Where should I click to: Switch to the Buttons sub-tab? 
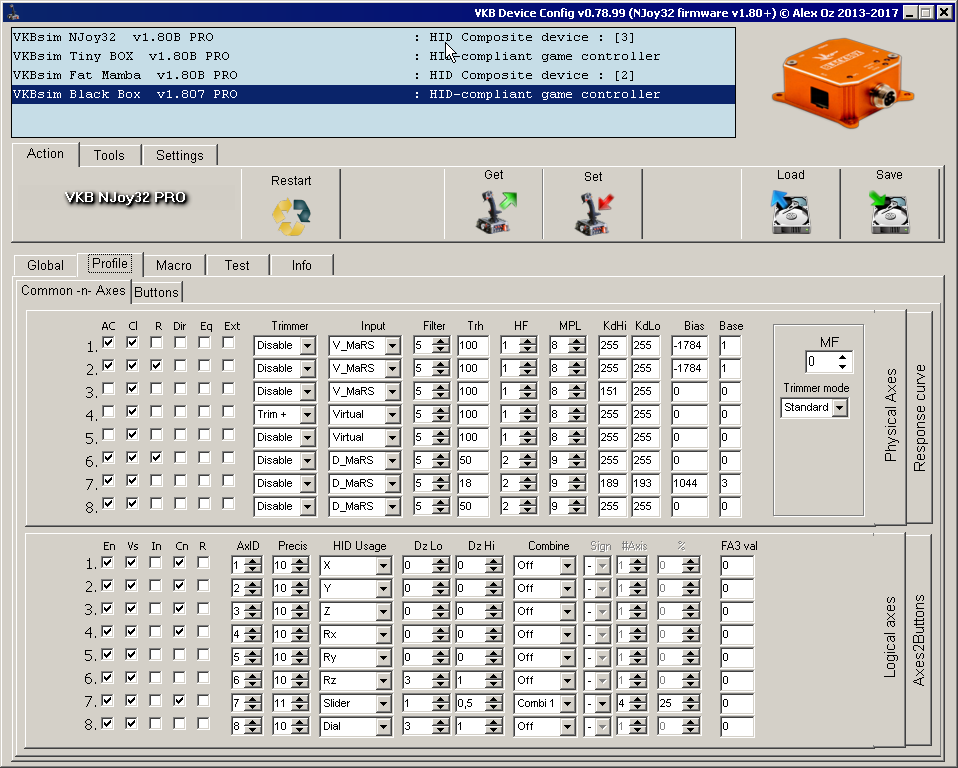pyautogui.click(x=156, y=292)
